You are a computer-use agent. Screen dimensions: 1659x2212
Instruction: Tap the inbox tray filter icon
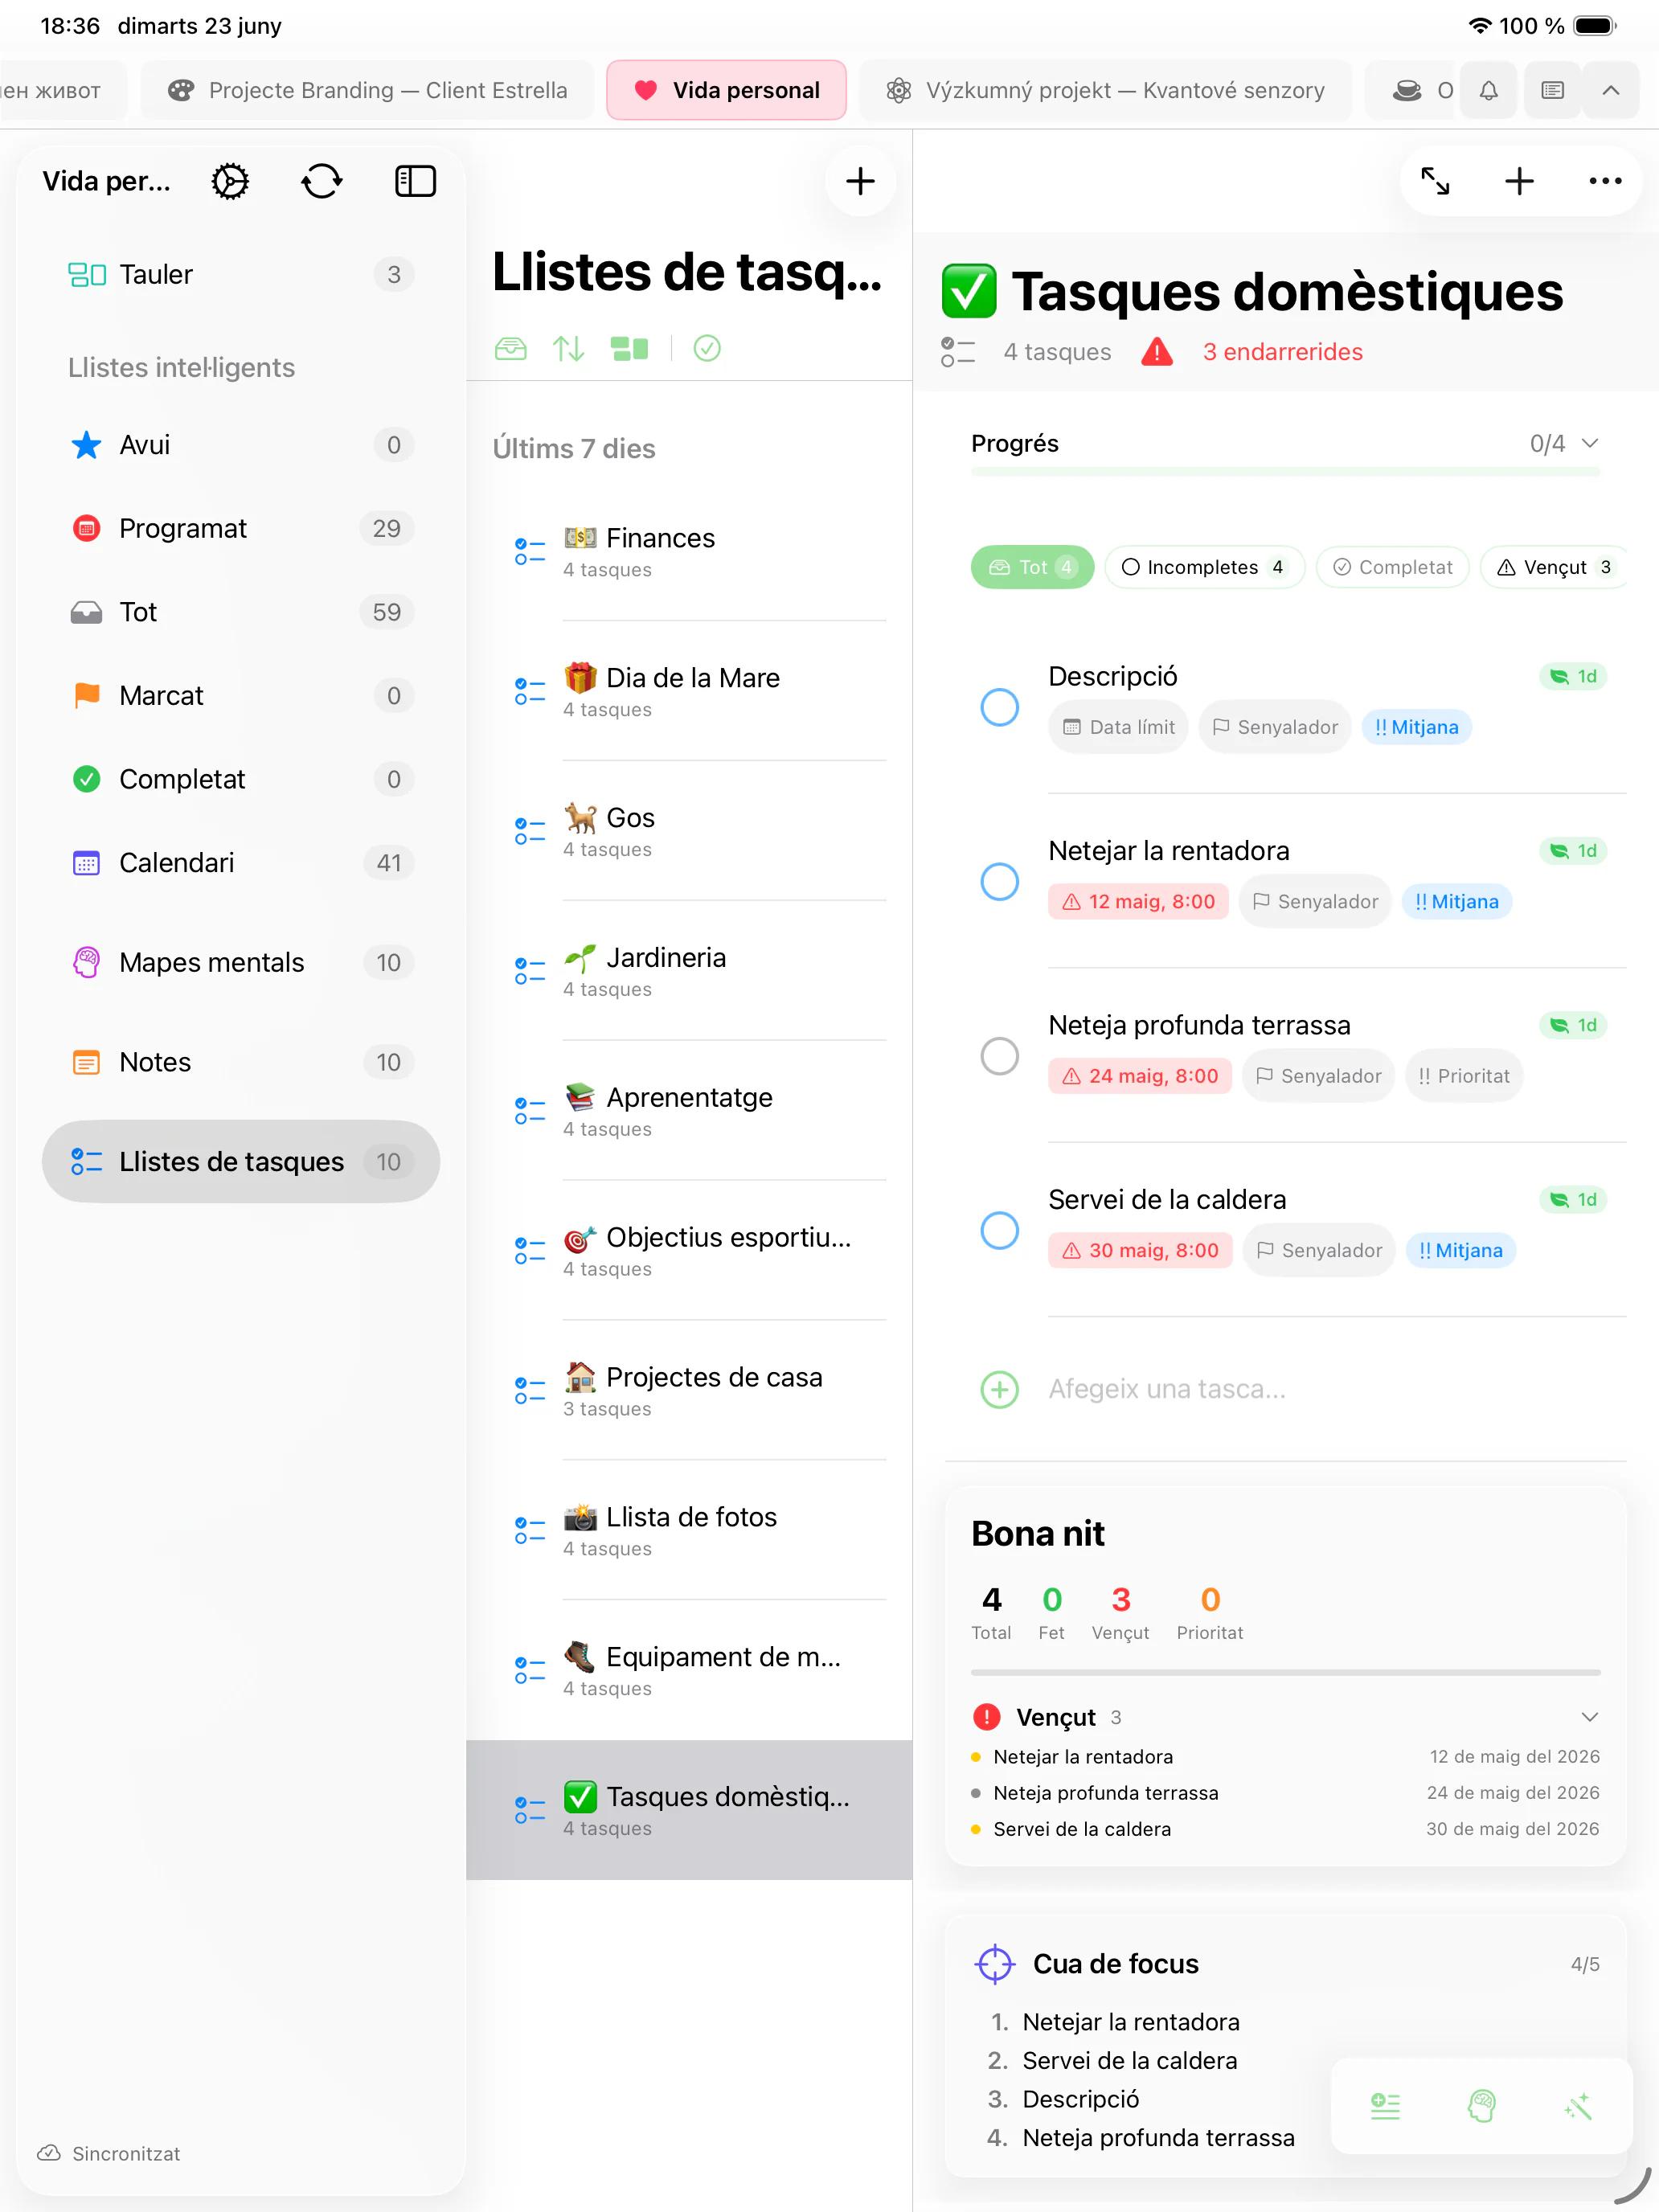pyautogui.click(x=510, y=348)
